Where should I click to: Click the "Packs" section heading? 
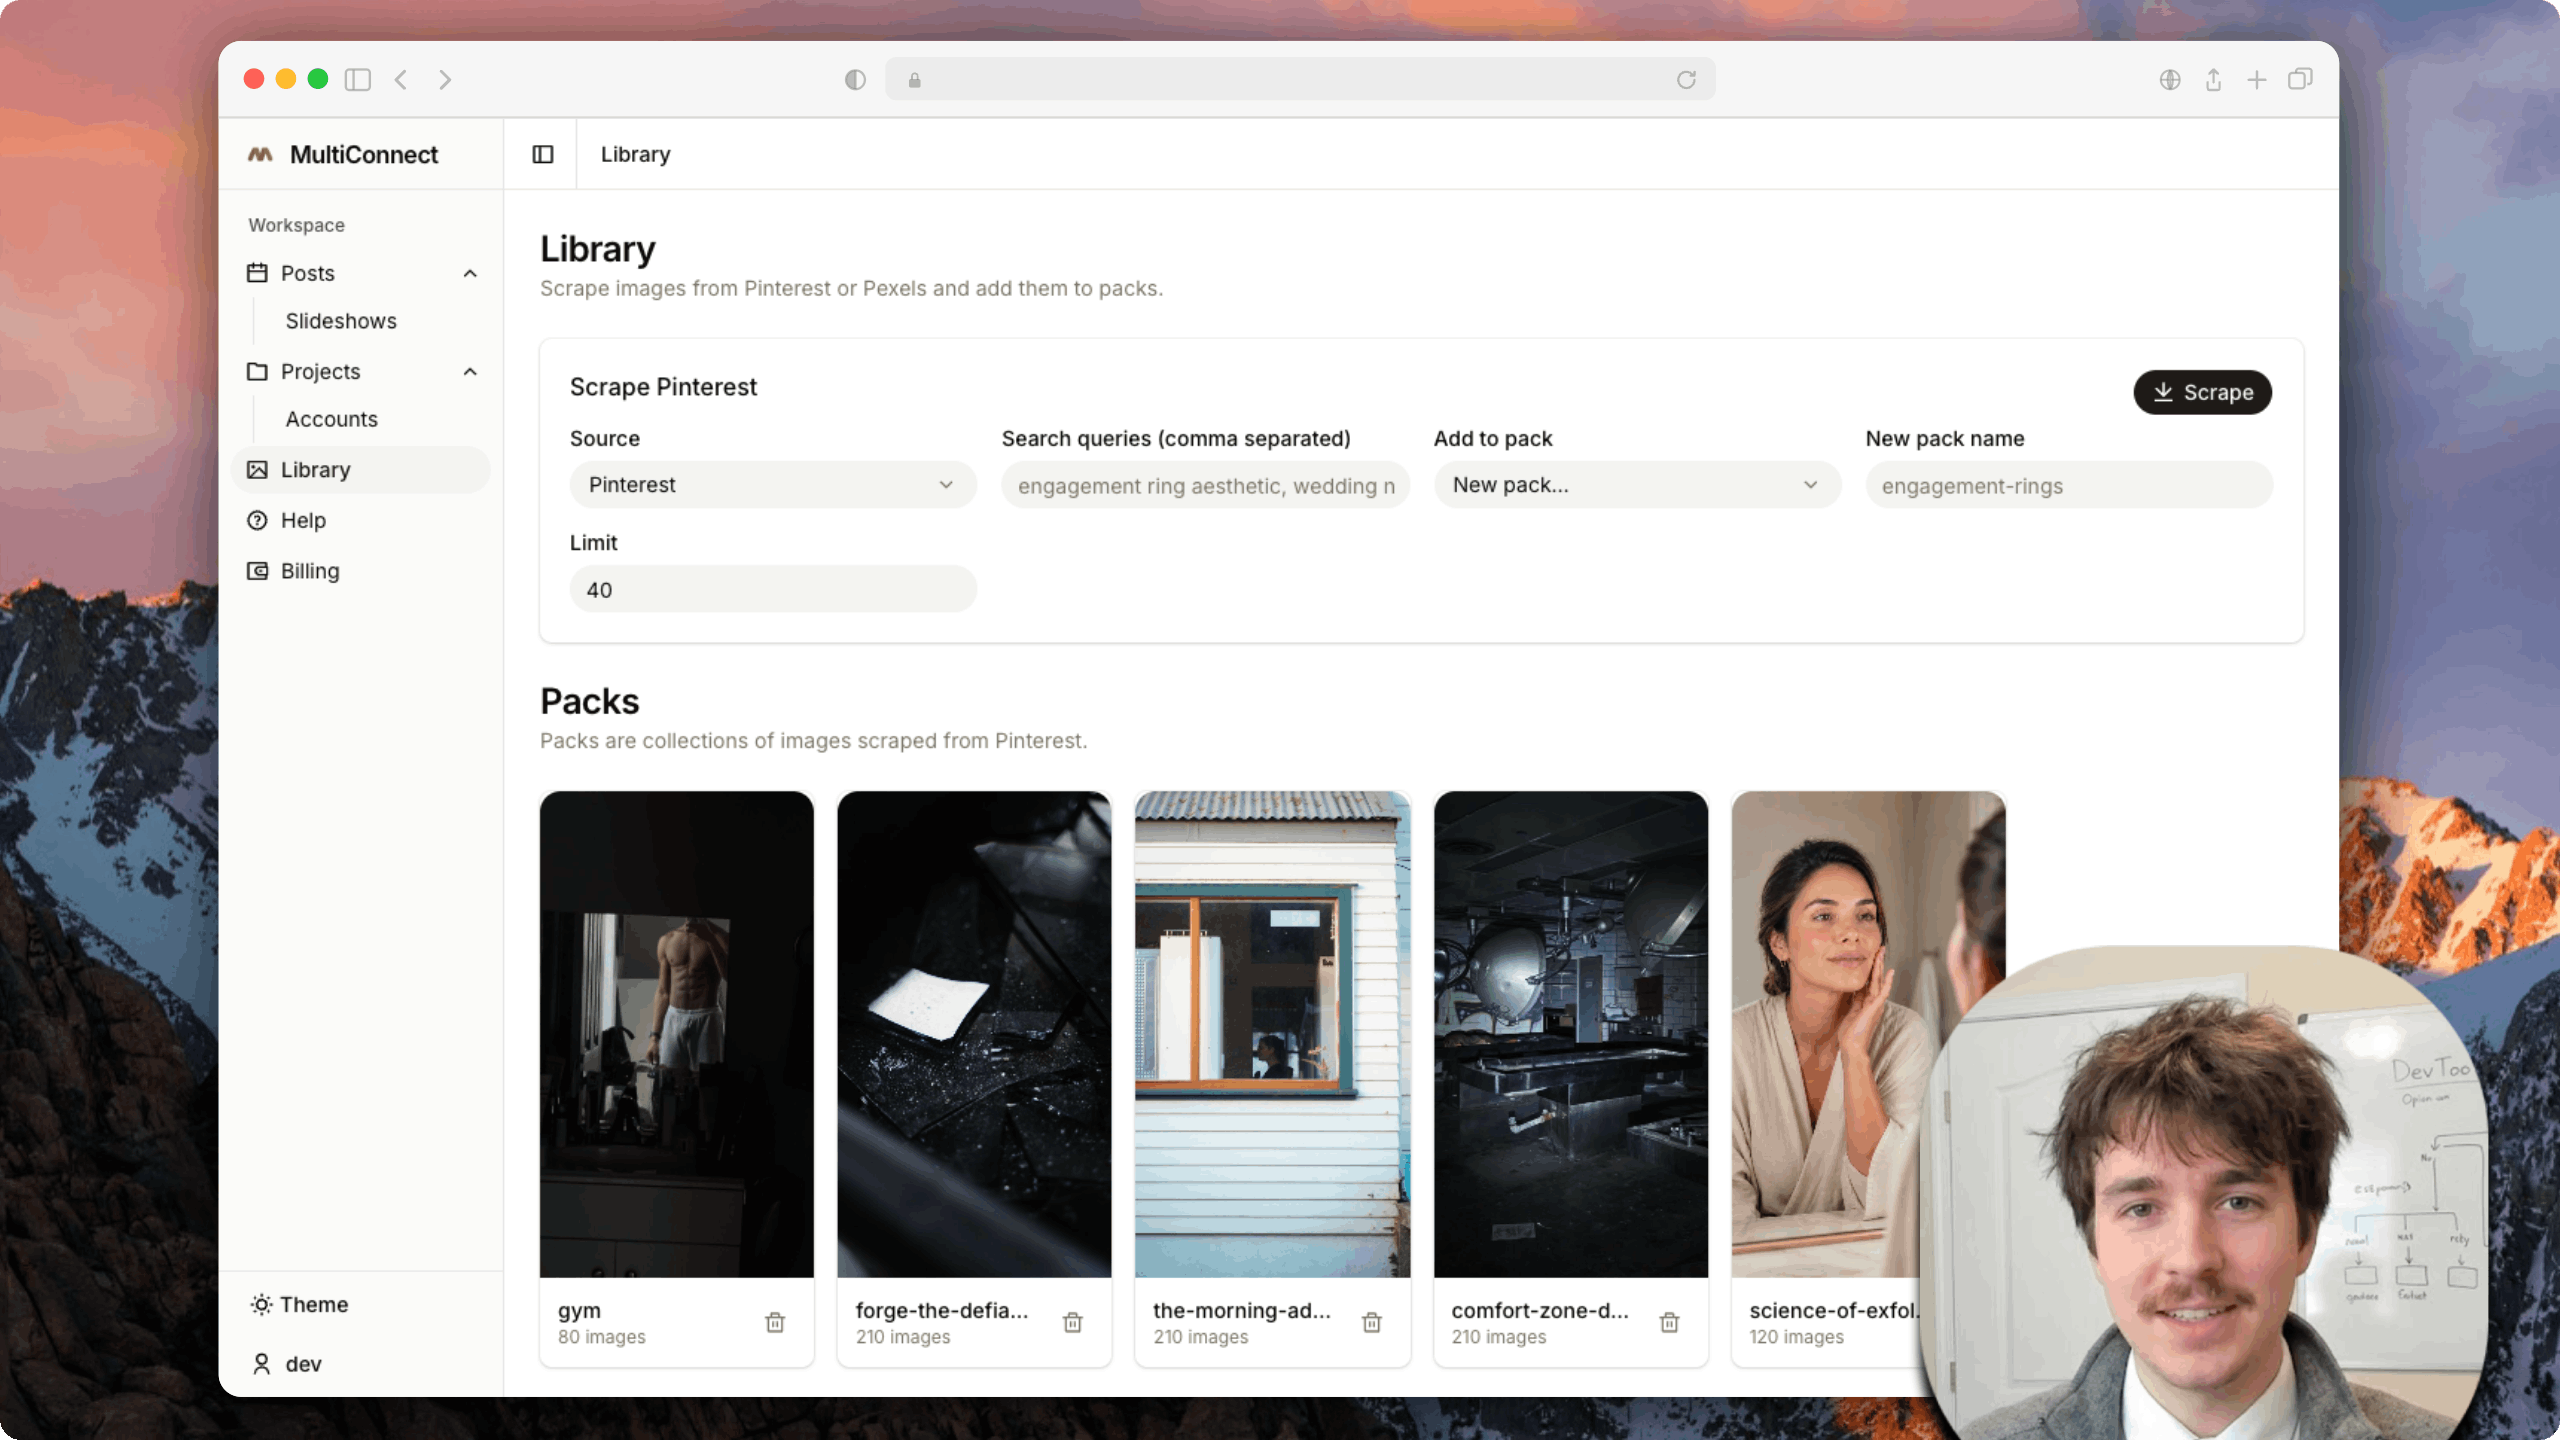point(590,702)
